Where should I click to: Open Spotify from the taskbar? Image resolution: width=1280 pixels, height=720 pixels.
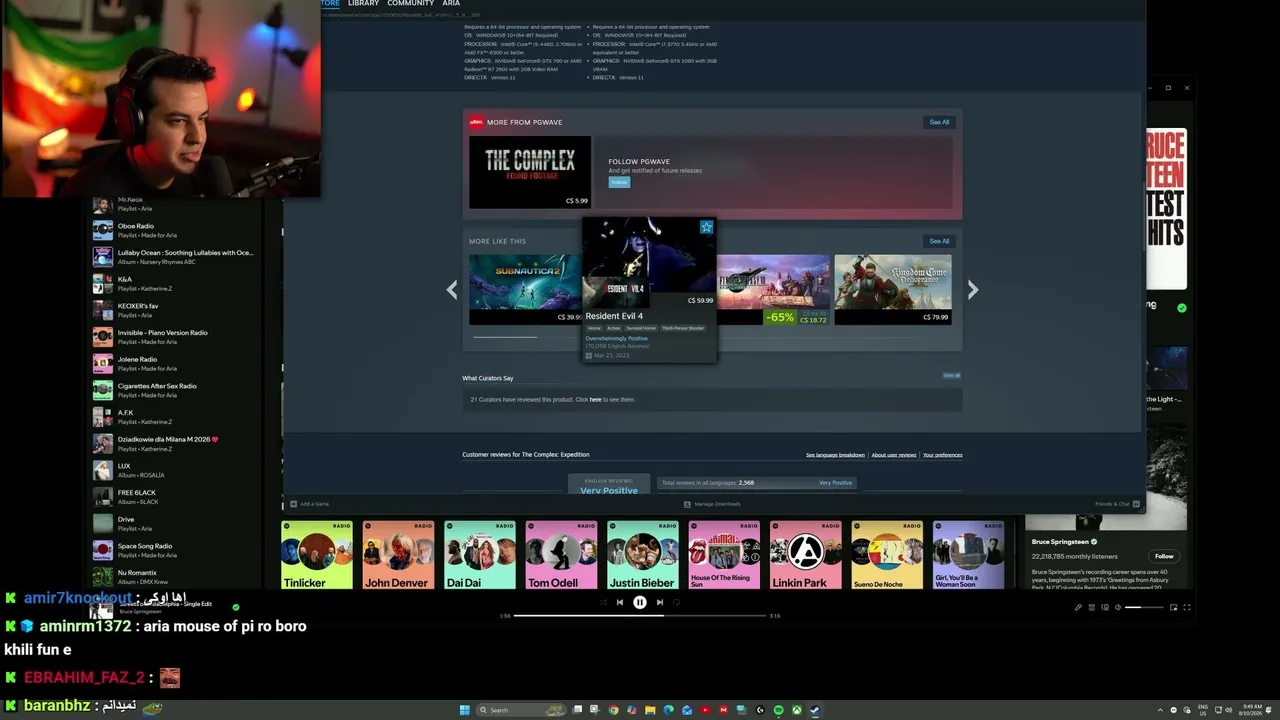click(x=779, y=710)
